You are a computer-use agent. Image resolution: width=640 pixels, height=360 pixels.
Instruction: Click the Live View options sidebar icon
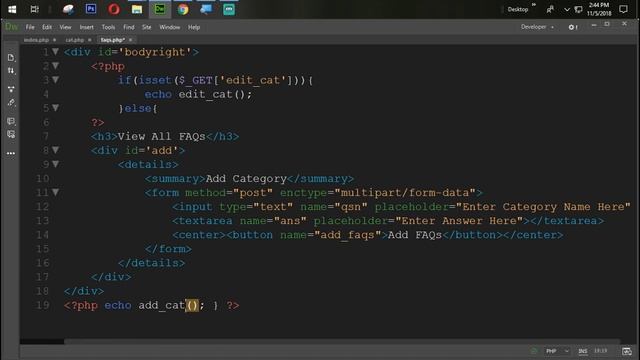tap(11, 89)
